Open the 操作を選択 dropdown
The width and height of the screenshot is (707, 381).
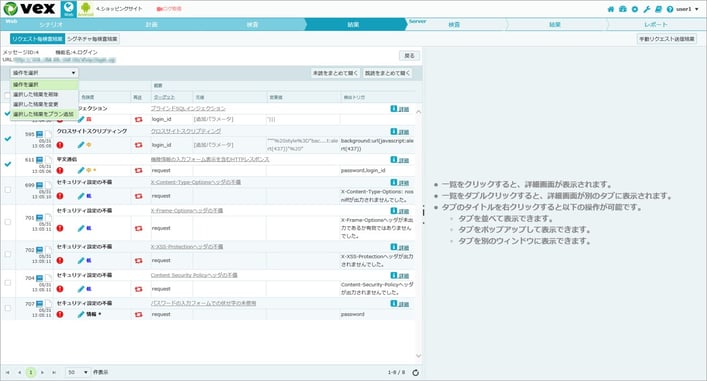pyautogui.click(x=44, y=73)
